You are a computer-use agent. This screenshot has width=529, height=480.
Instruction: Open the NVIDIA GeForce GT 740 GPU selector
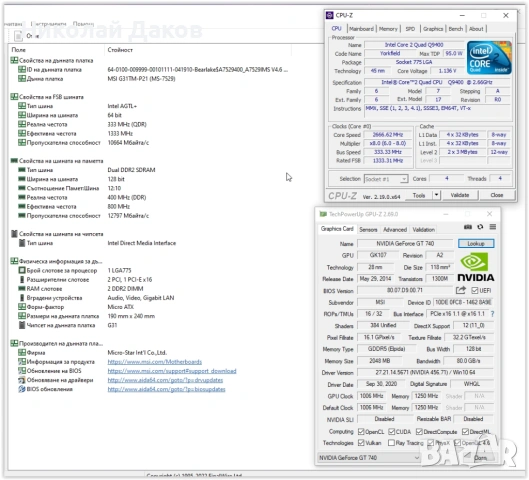point(369,458)
